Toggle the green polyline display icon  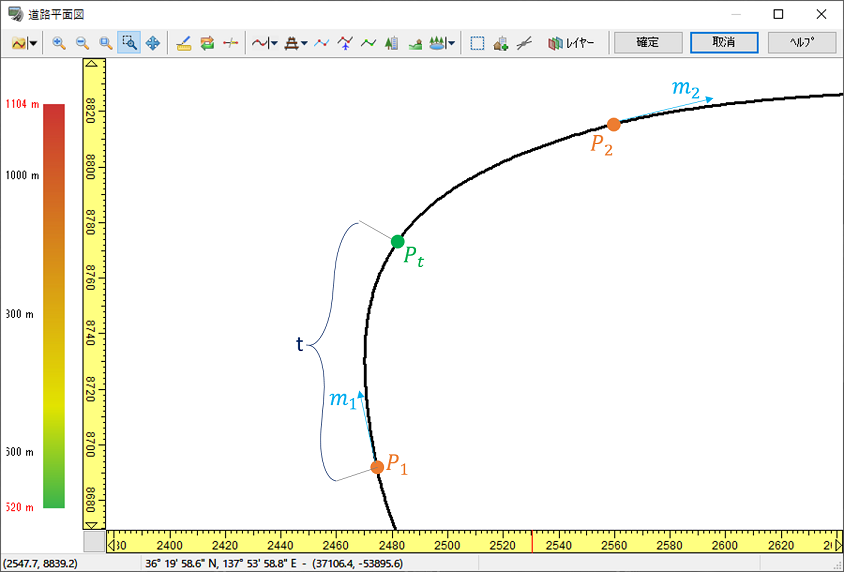click(368, 43)
